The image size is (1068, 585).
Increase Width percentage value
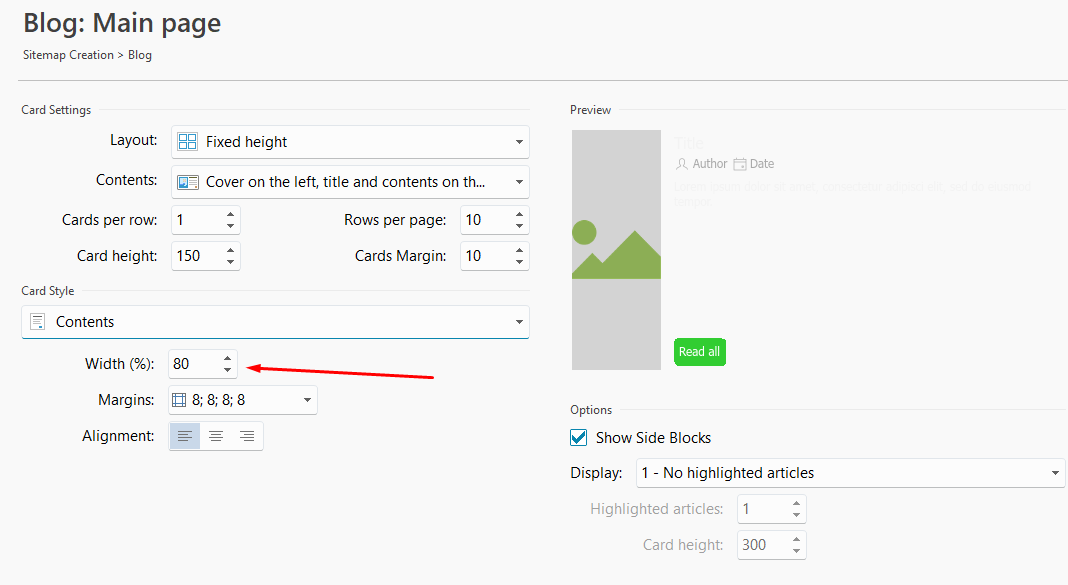227,358
